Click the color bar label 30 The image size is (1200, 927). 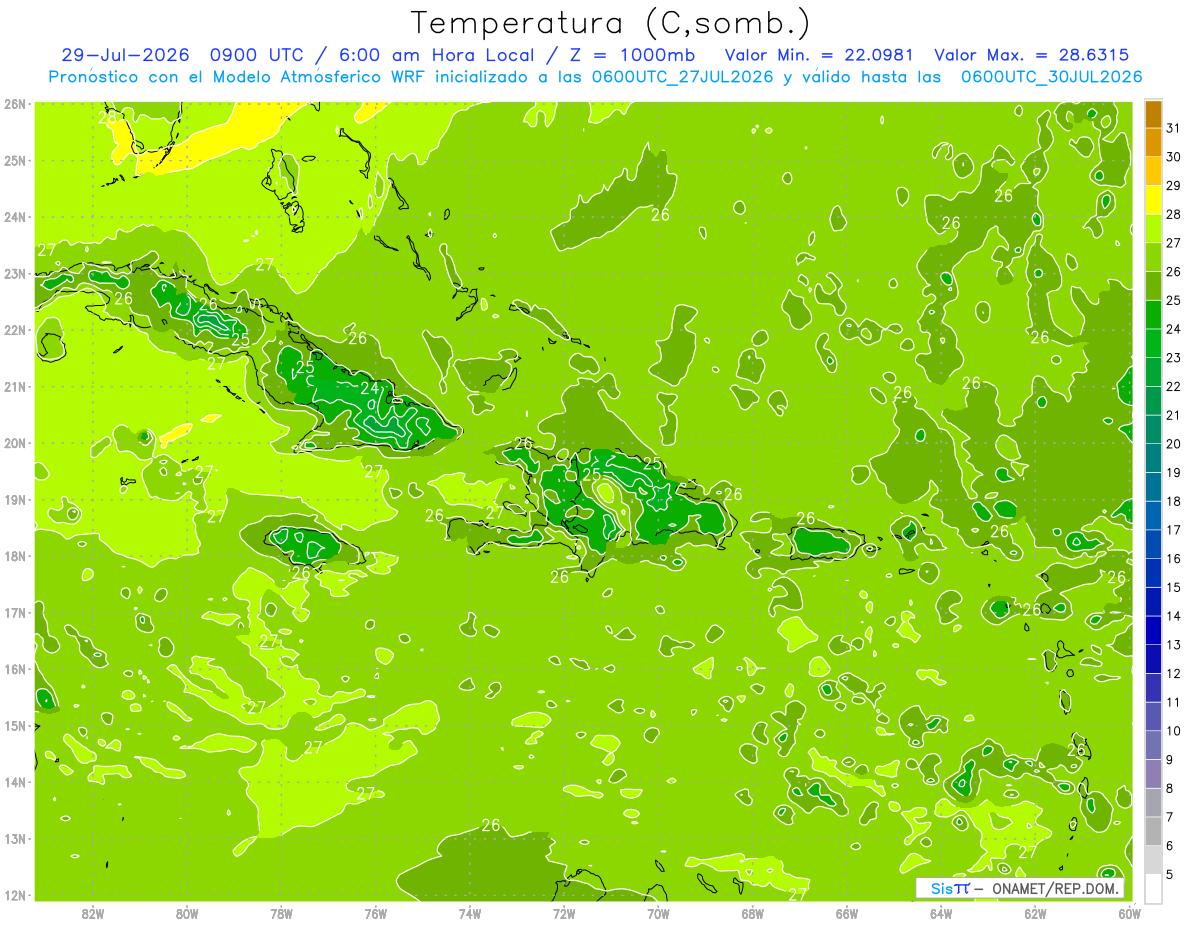pos(1173,157)
